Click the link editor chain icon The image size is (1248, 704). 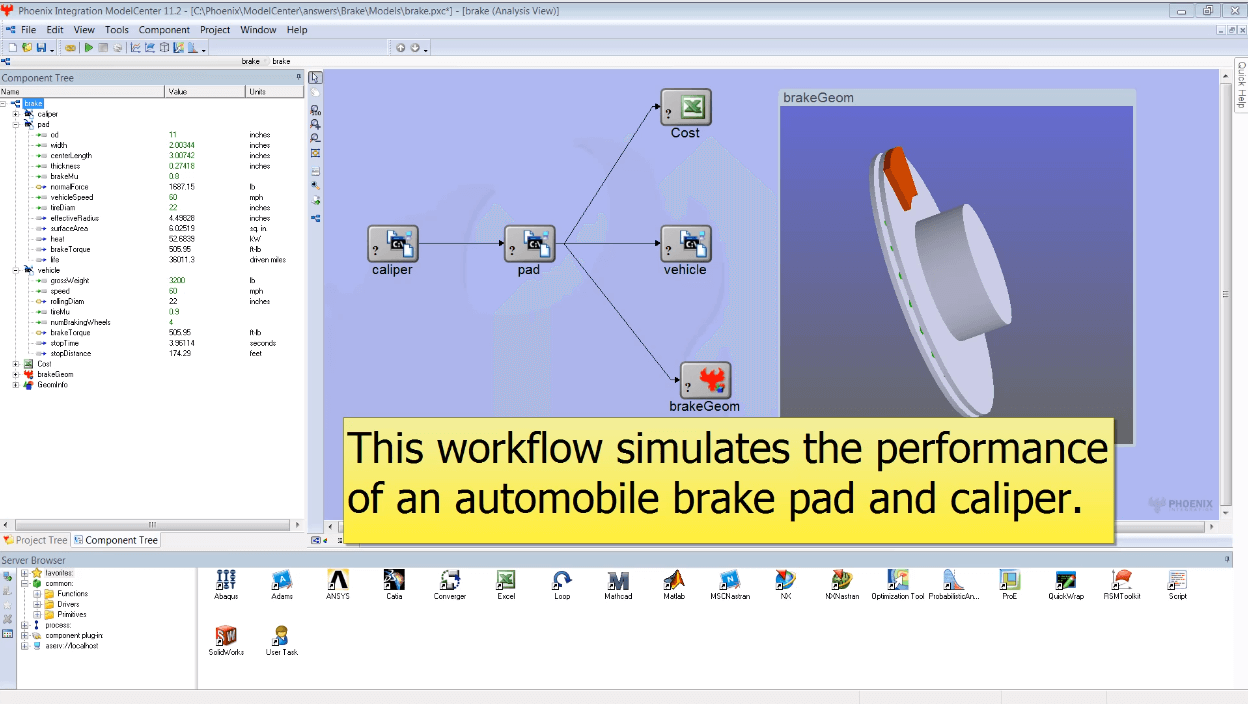70,47
